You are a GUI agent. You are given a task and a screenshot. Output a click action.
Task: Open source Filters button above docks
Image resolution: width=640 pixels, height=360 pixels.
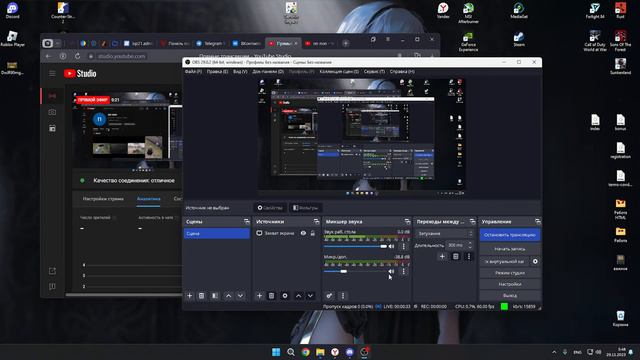305,208
